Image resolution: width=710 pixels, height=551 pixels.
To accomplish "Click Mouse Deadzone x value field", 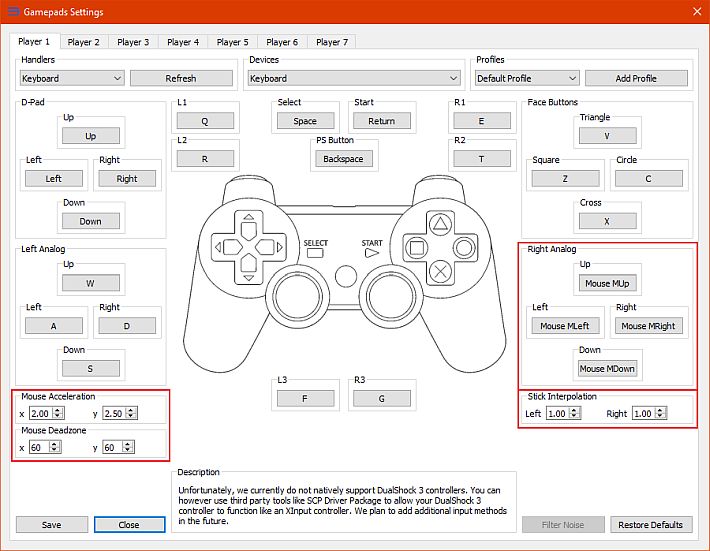I will click(x=40, y=447).
